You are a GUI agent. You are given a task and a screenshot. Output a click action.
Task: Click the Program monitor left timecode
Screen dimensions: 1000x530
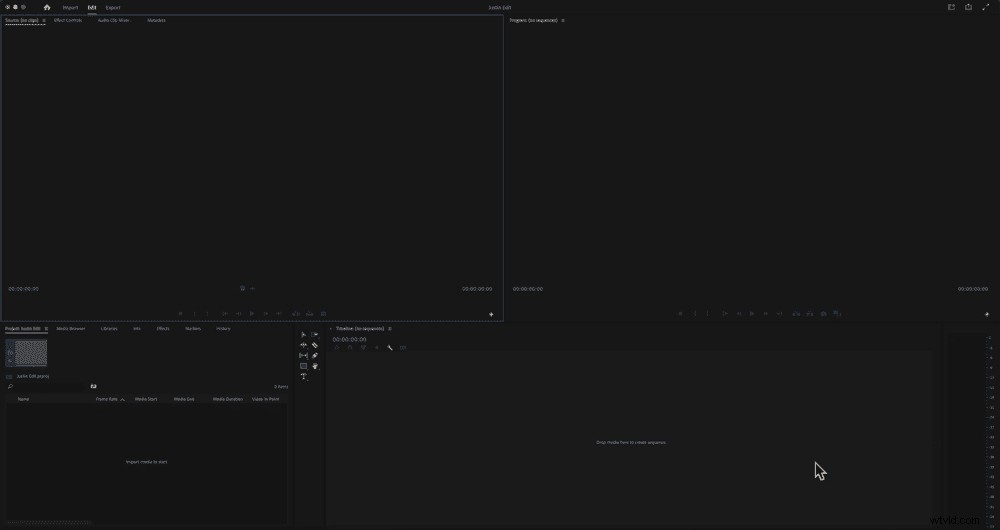pyautogui.click(x=528, y=289)
